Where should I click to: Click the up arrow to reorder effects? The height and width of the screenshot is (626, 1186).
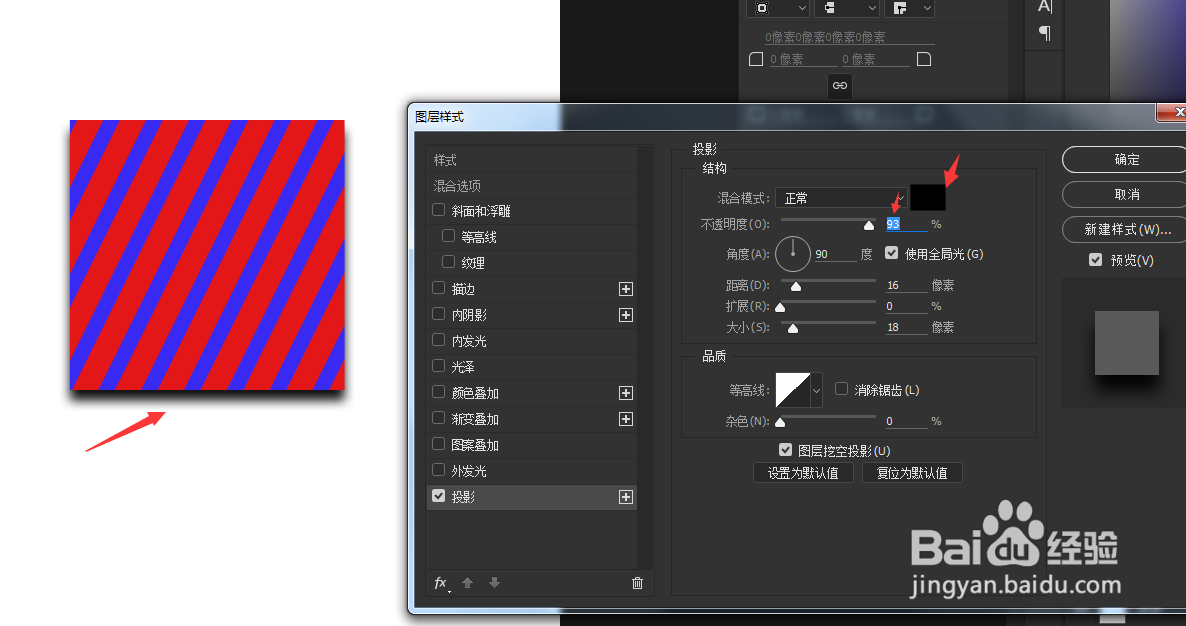coord(468,583)
